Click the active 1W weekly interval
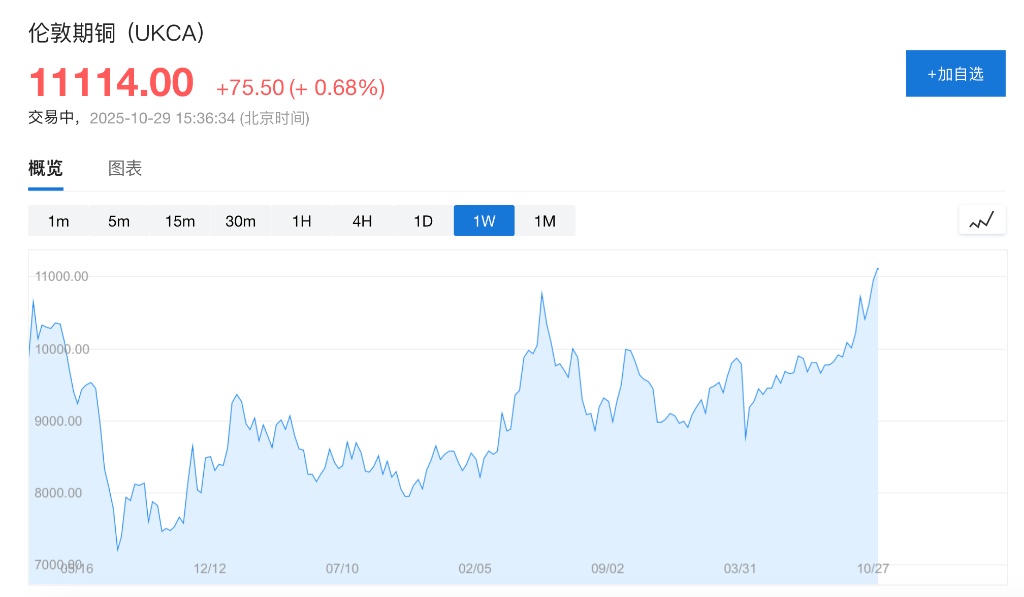 [484, 221]
